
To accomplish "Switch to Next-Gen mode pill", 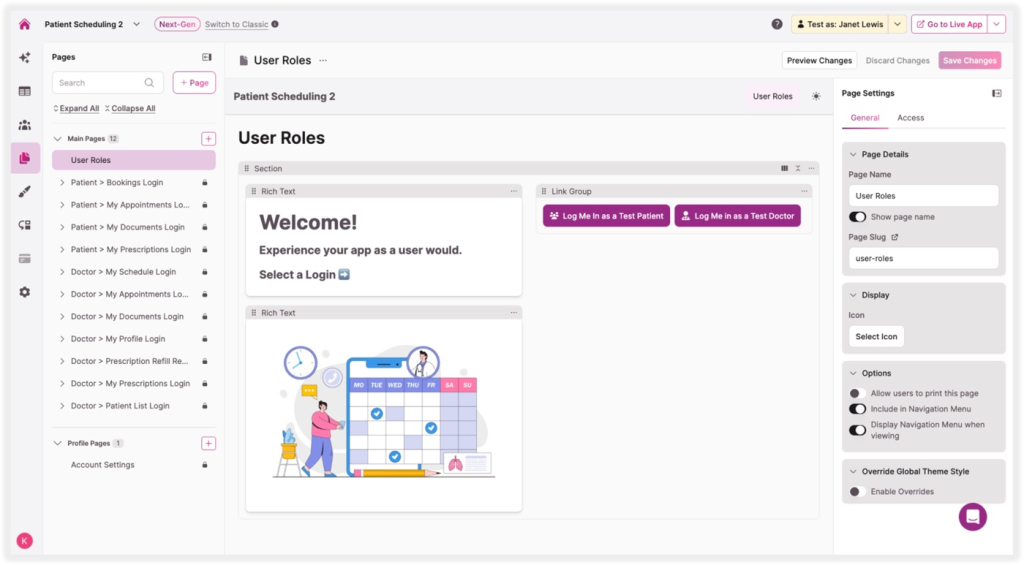I will click(177, 24).
